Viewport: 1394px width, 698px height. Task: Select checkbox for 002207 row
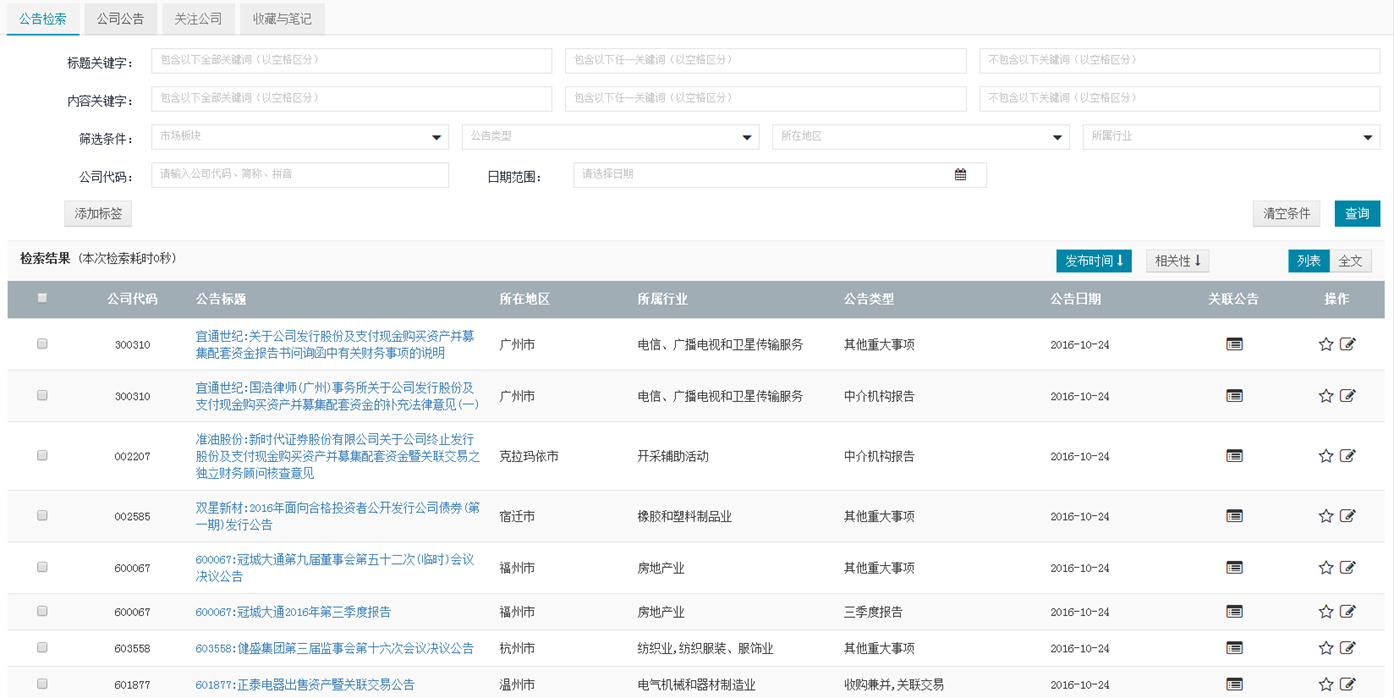42,456
